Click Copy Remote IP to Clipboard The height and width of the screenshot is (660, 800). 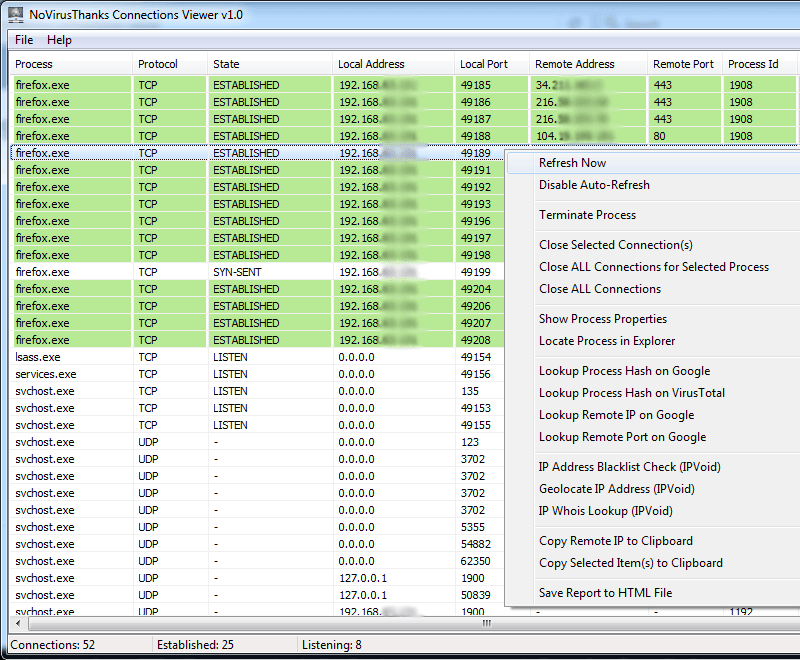[616, 541]
